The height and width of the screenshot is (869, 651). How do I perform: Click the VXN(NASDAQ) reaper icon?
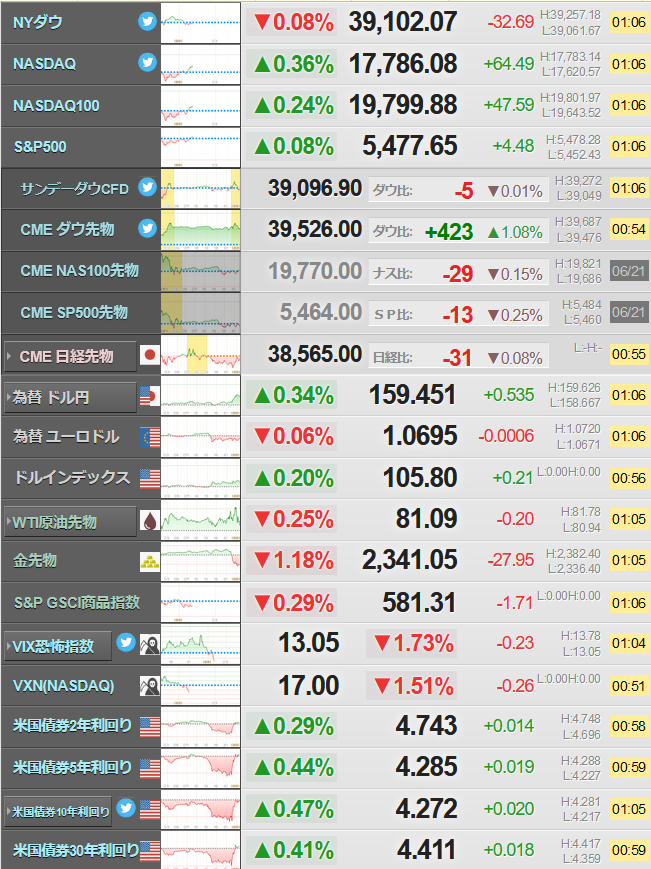(150, 686)
